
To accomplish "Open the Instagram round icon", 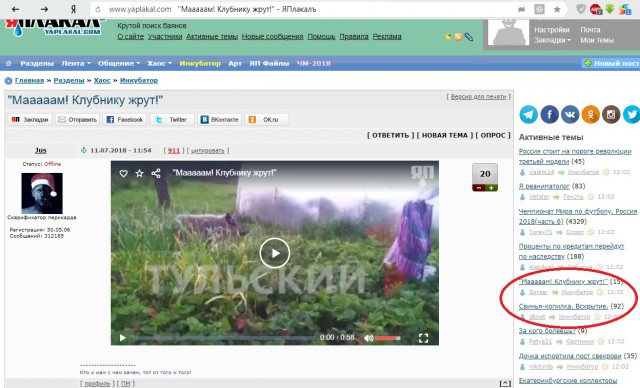I will [611, 114].
